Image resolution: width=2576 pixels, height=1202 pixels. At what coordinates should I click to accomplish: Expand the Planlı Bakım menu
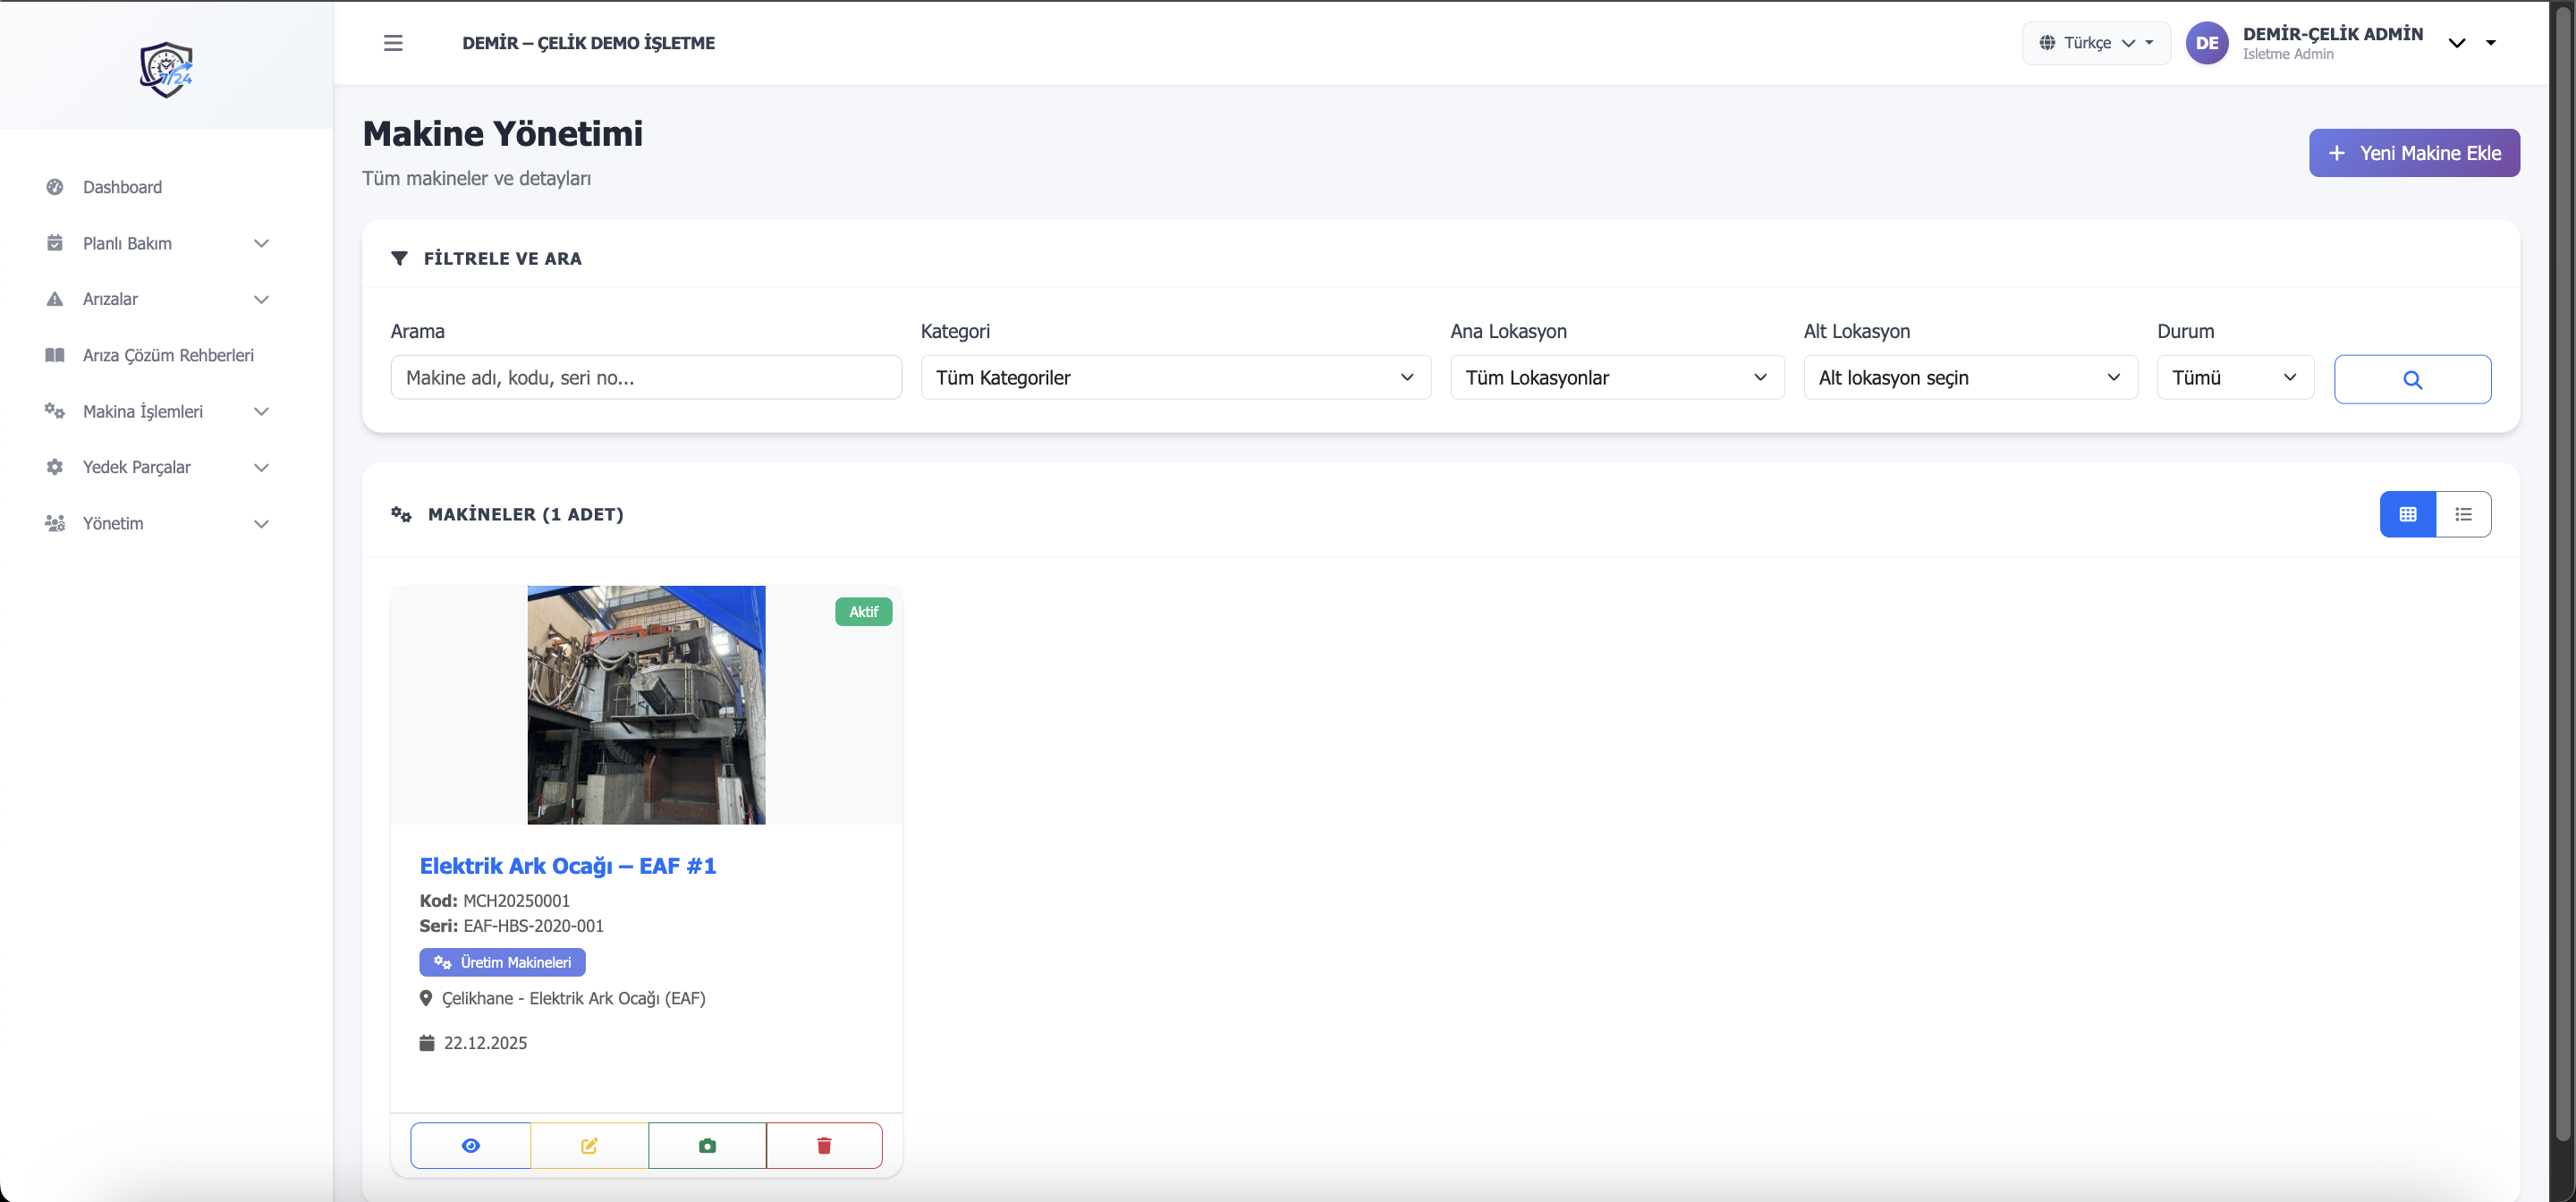(157, 243)
